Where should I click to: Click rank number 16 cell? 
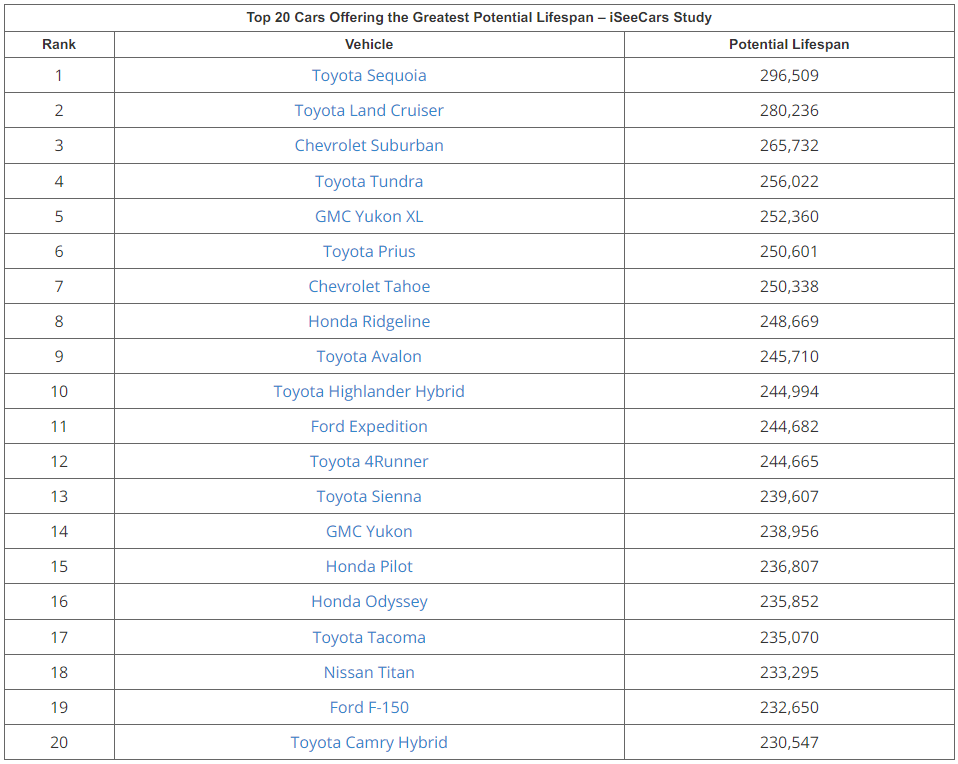point(59,601)
